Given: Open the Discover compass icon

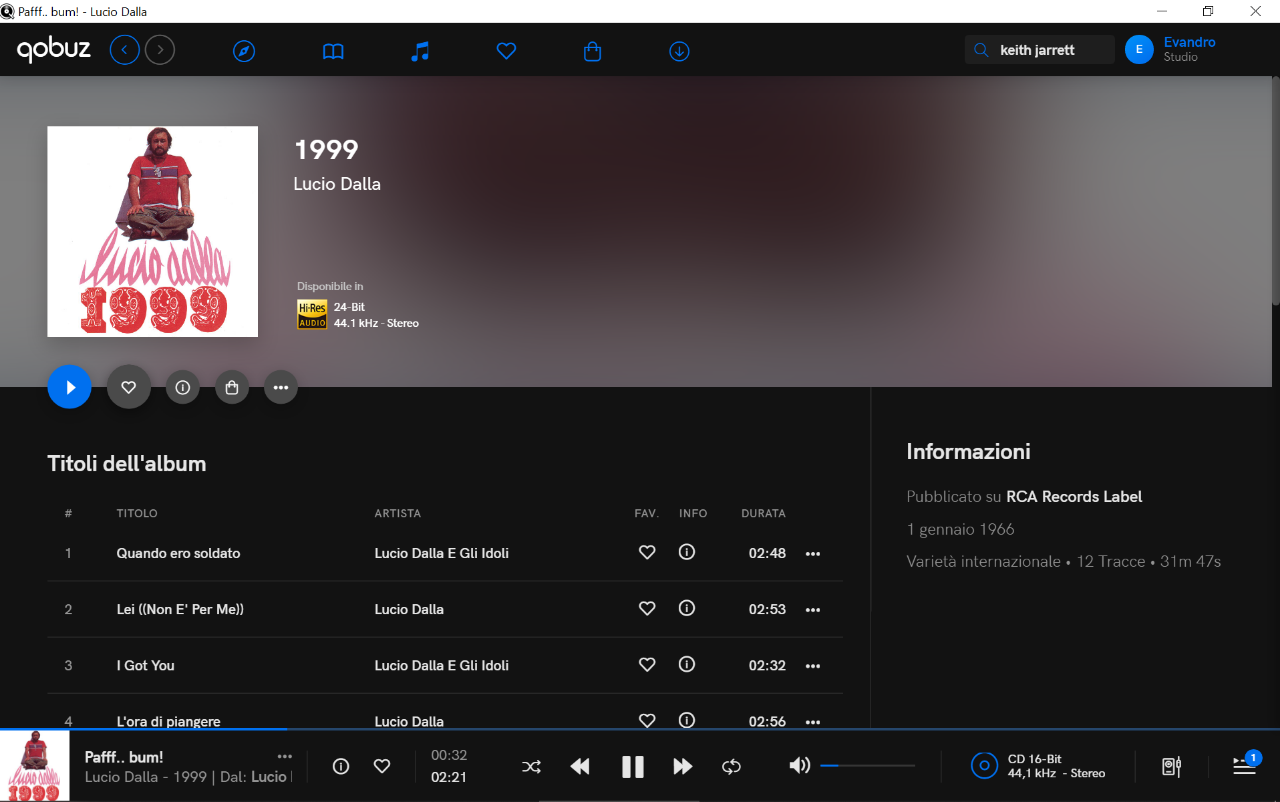Looking at the screenshot, I should [244, 51].
